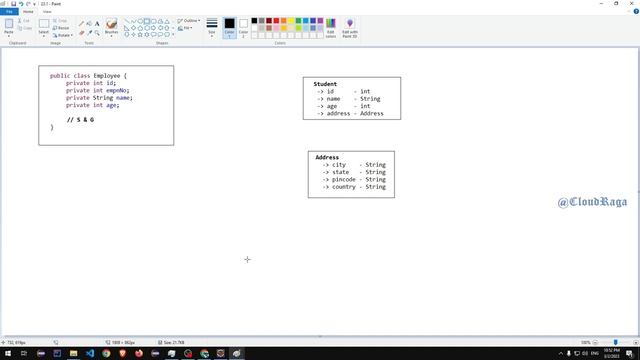Open Visual Studio Code from the taskbar

(90, 353)
